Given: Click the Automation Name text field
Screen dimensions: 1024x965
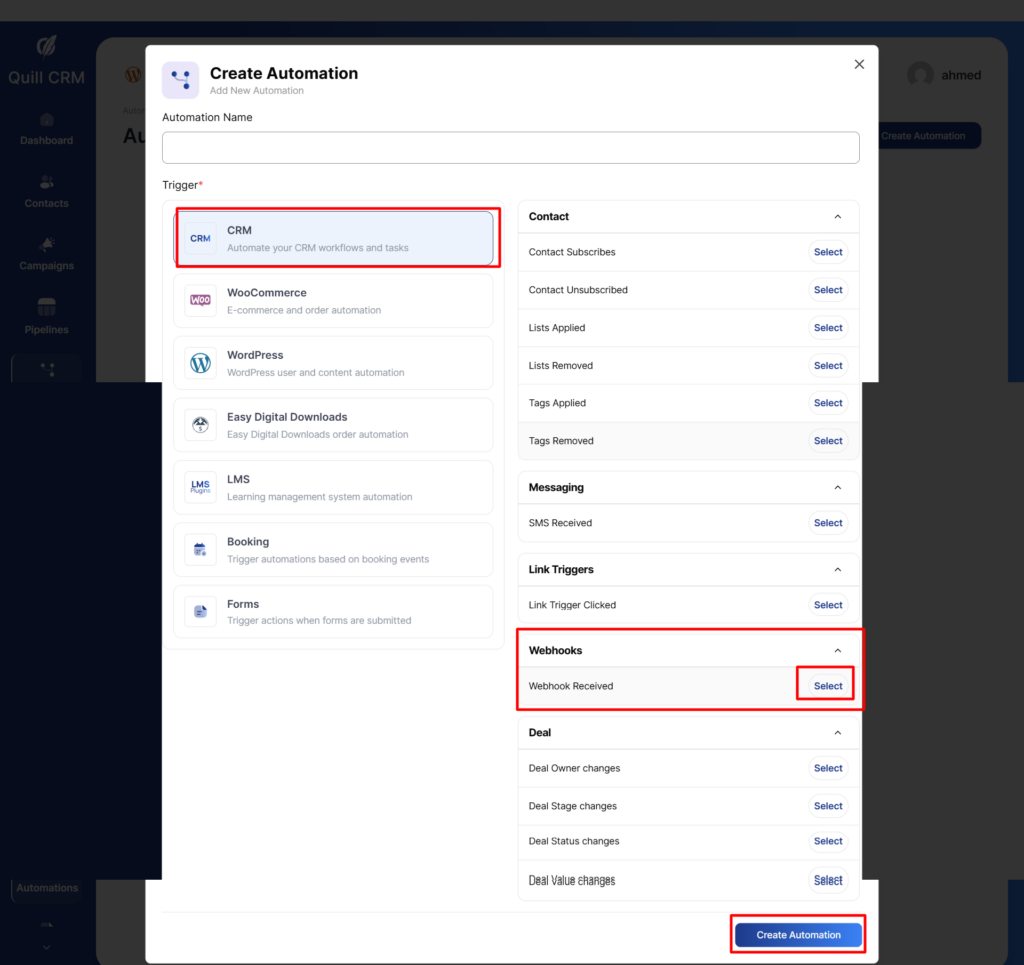Looking at the screenshot, I should click(x=510, y=148).
